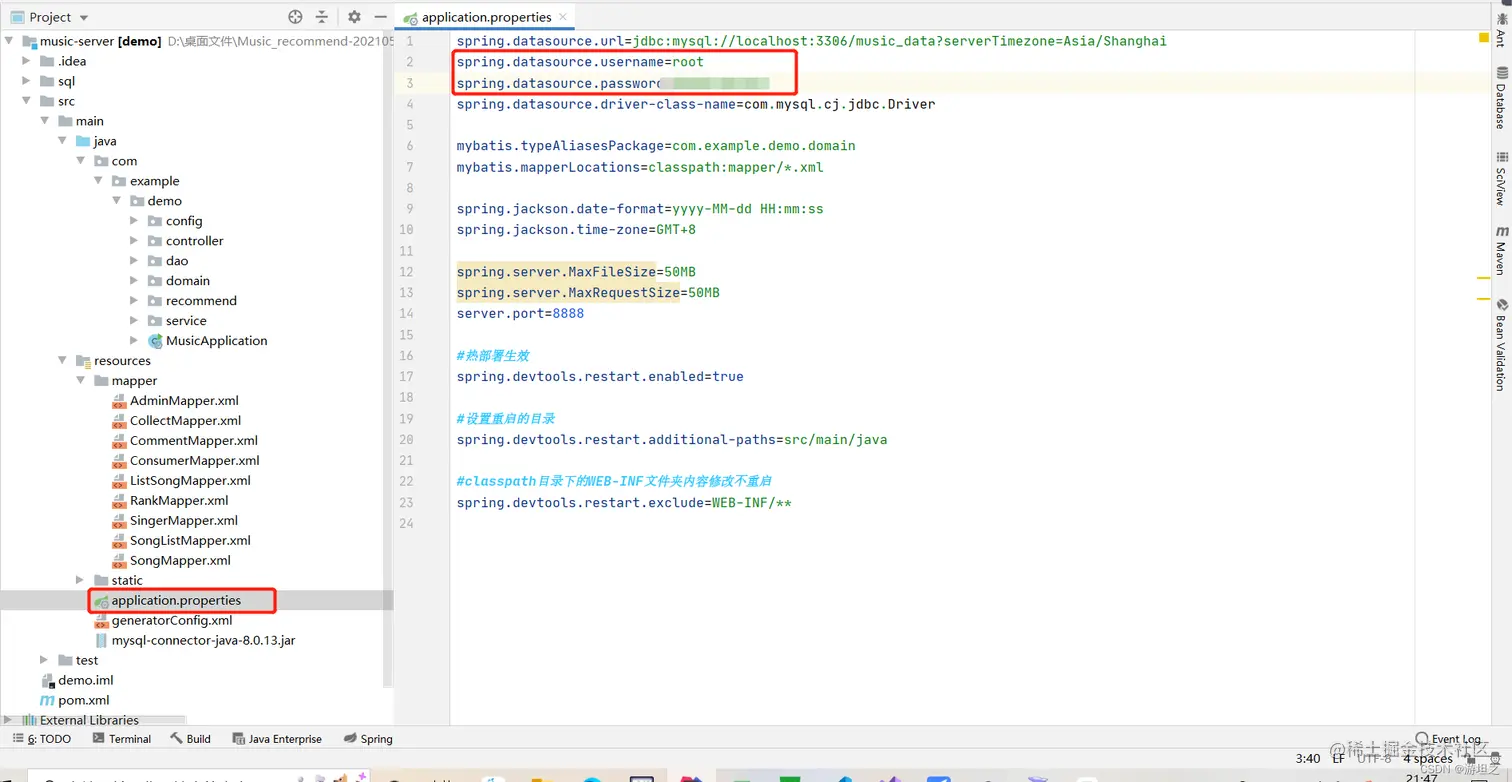Expand the .idea folder
The image size is (1512, 782).
[x=27, y=61]
